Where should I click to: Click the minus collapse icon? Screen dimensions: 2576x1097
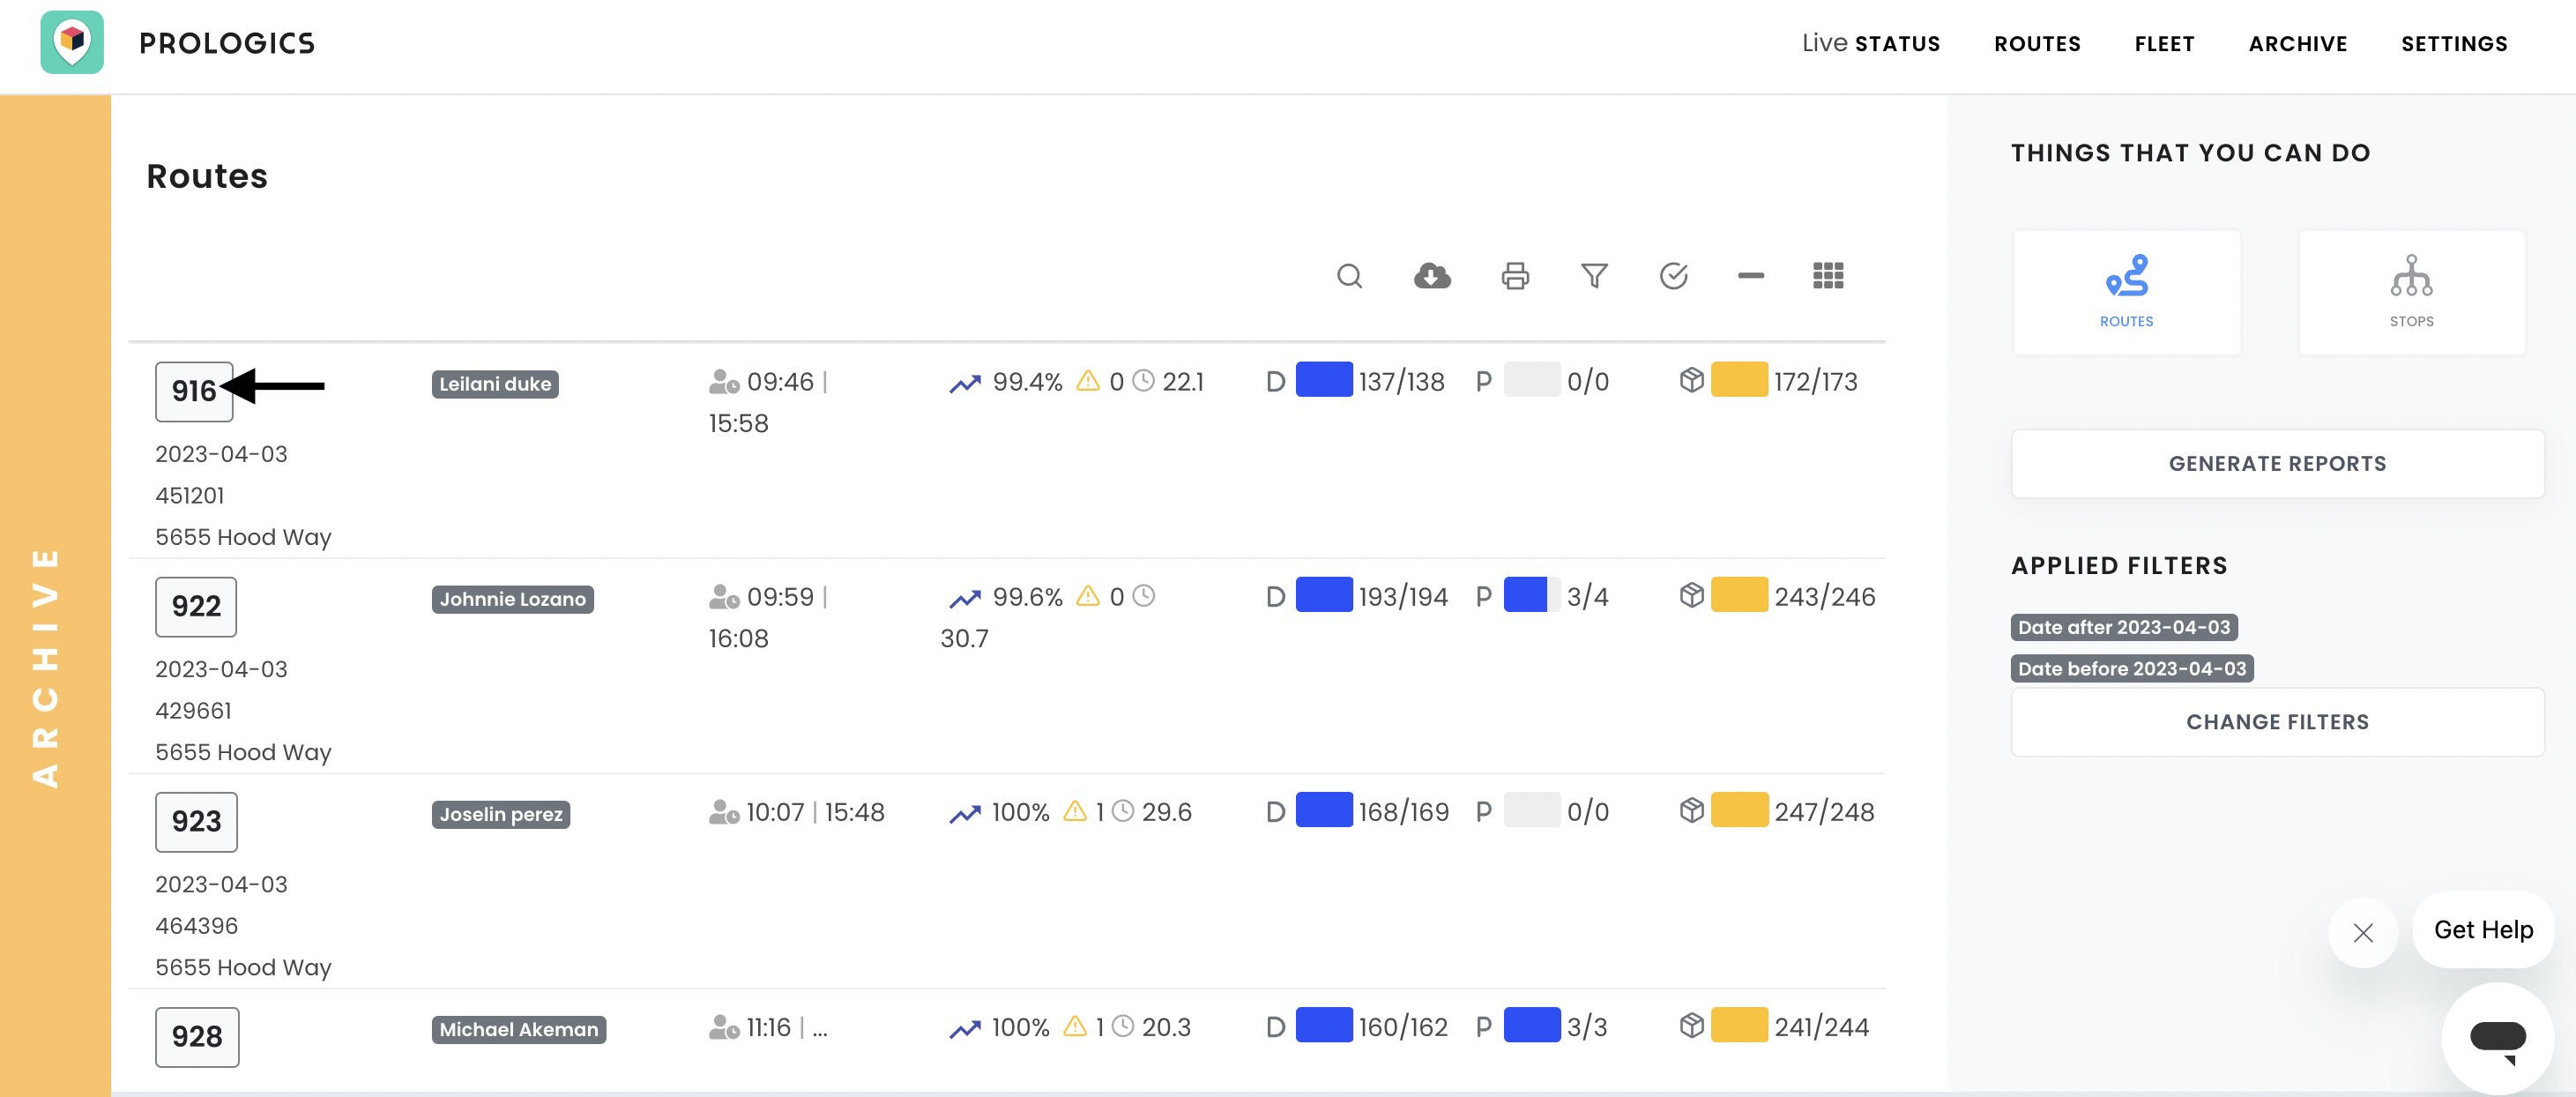(1750, 275)
